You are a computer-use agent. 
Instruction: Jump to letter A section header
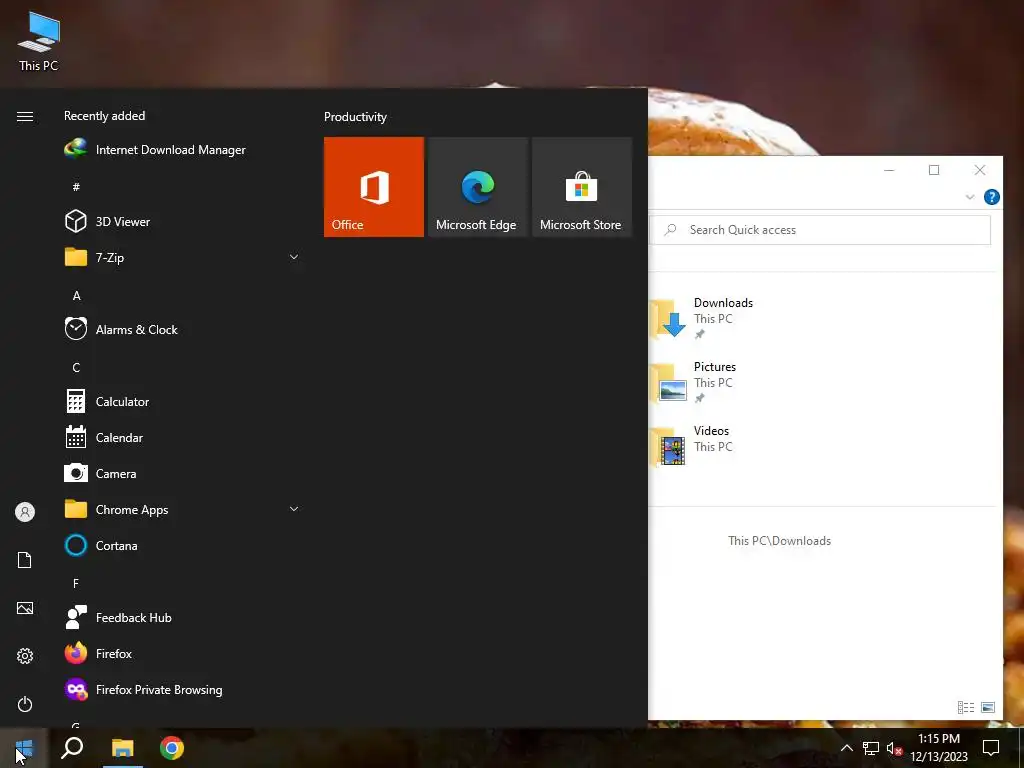tap(76, 296)
